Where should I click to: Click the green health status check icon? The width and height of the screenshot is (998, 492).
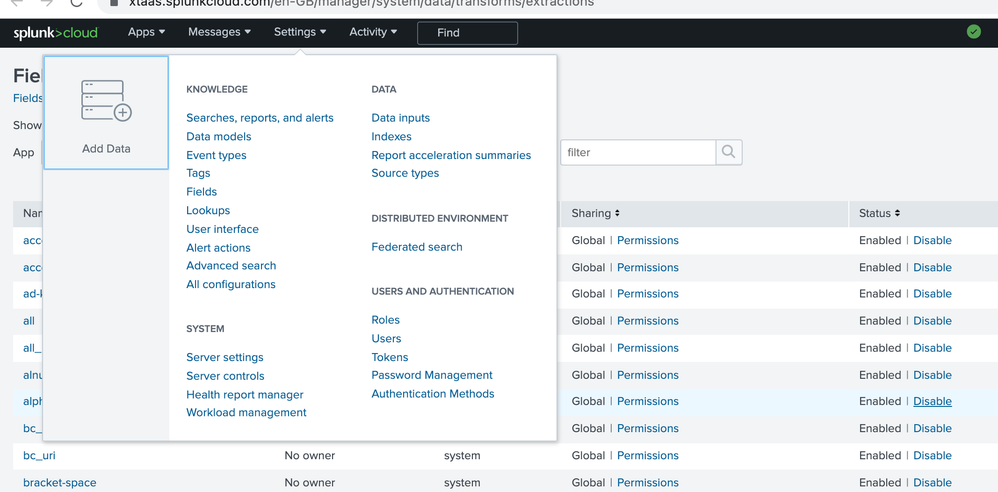pos(973,32)
